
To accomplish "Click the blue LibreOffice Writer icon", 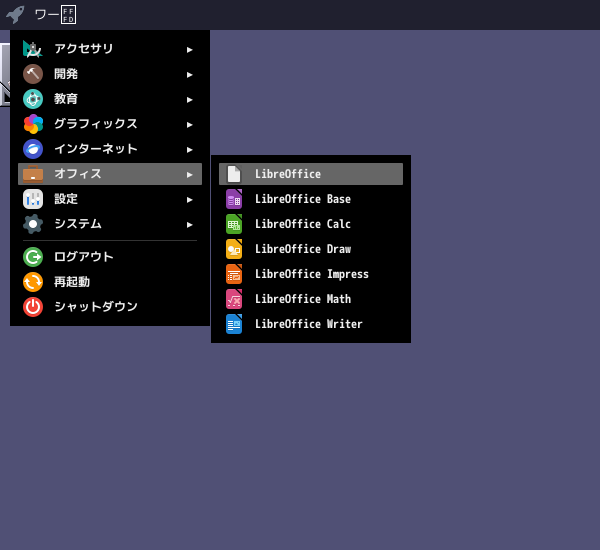I will pyautogui.click(x=234, y=324).
